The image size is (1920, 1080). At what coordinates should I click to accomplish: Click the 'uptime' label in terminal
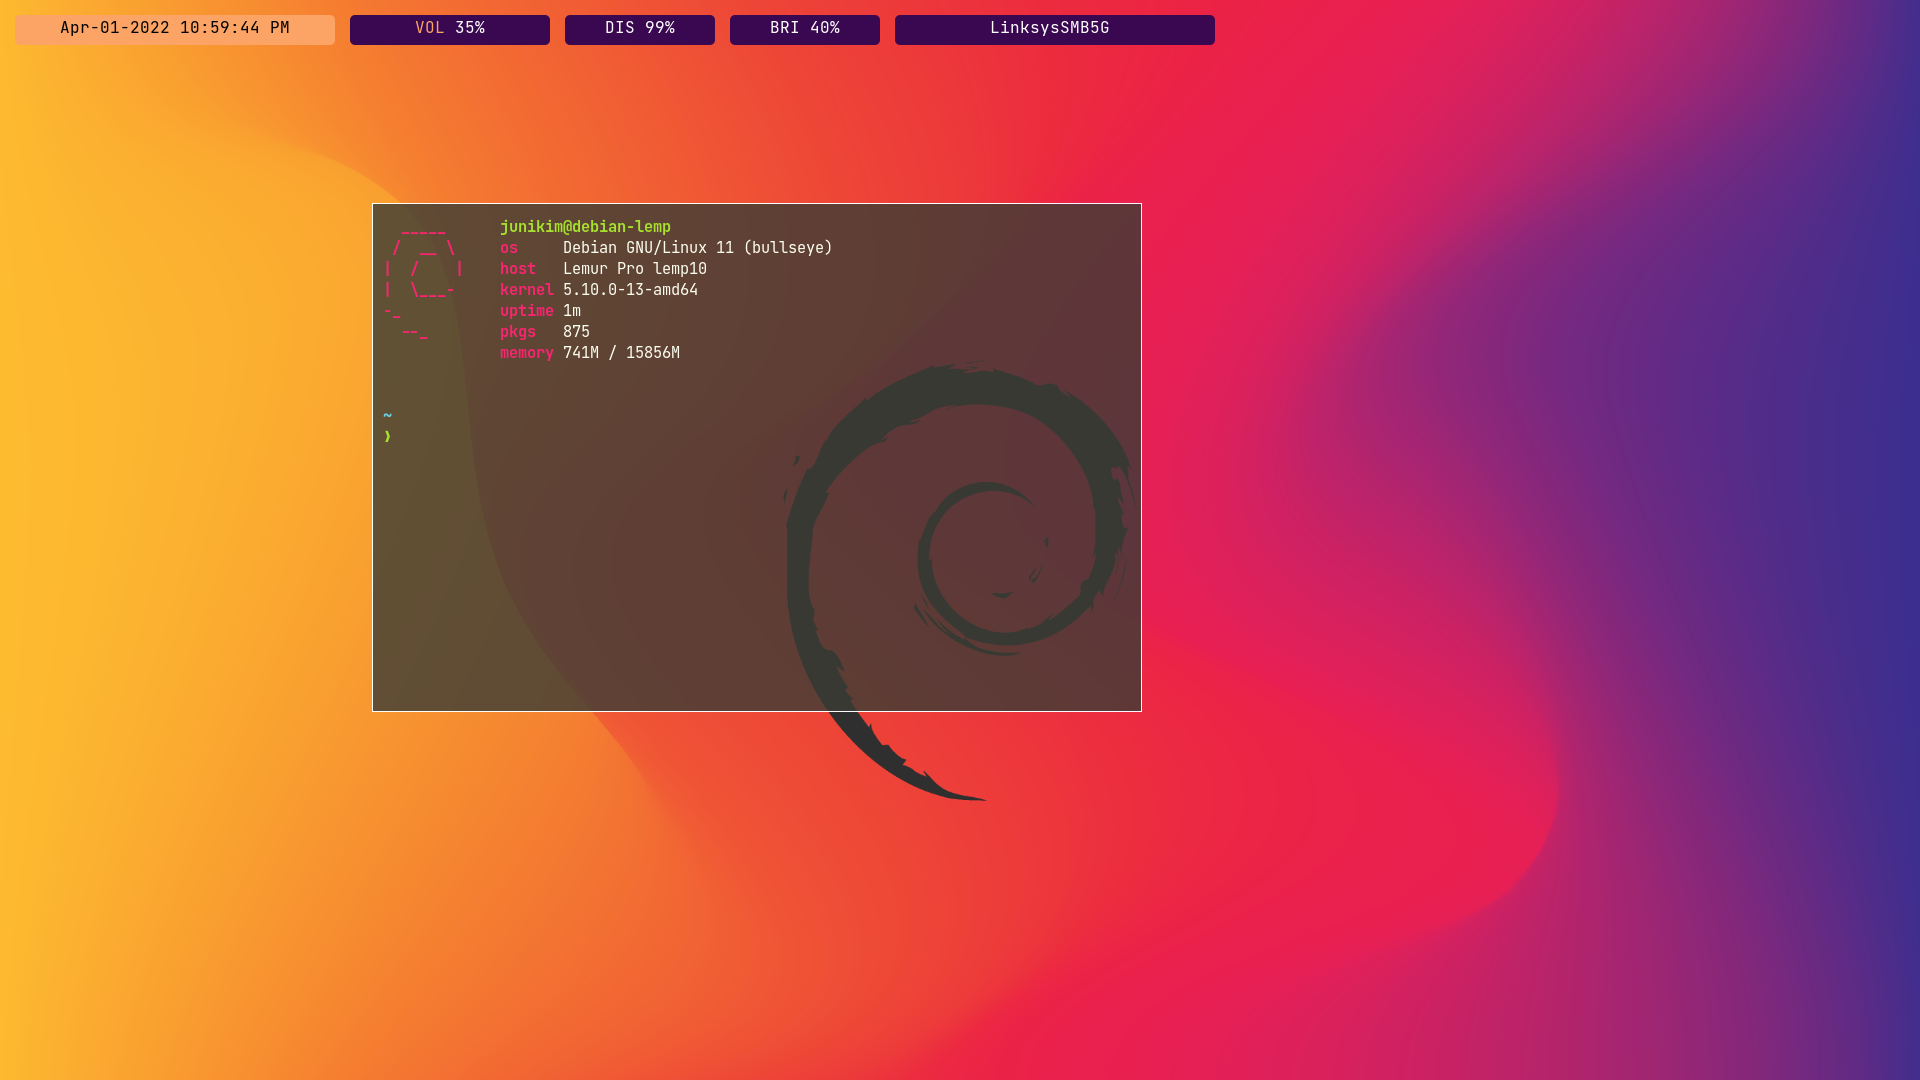527,311
